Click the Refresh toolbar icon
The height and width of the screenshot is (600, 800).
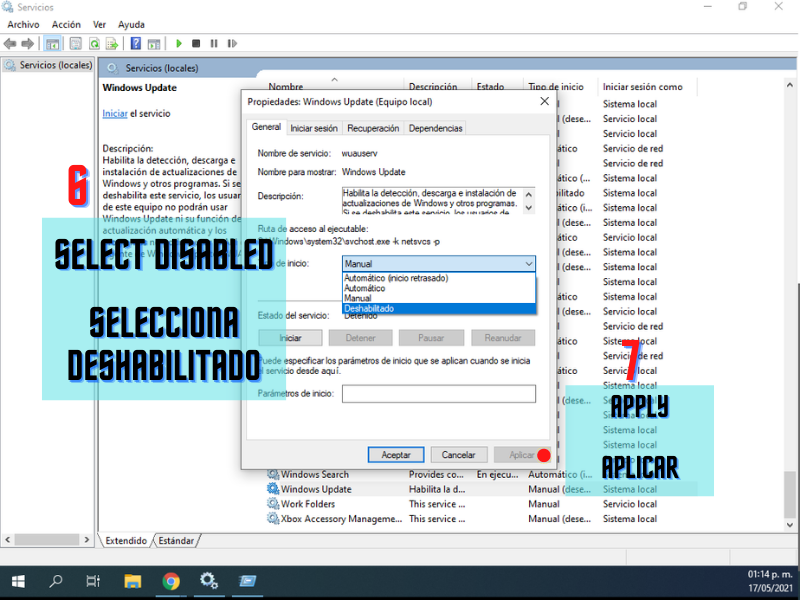(94, 44)
